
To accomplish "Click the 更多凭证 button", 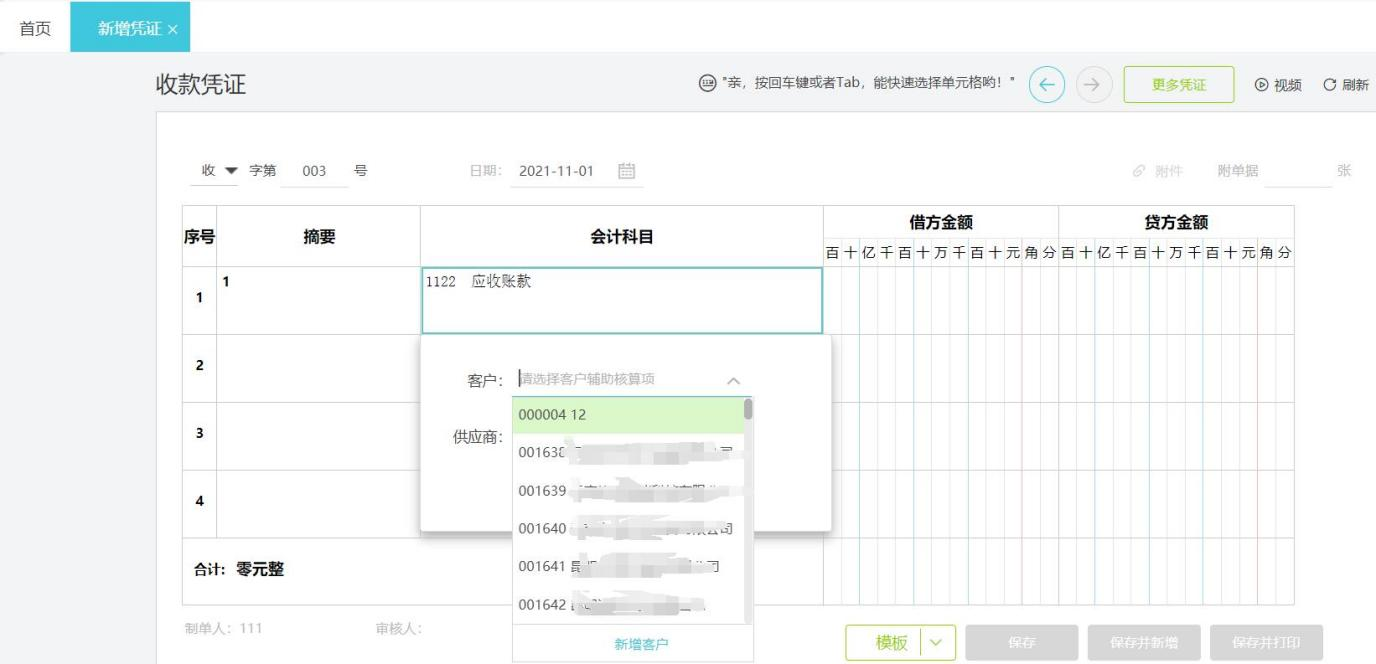I will (x=1178, y=85).
